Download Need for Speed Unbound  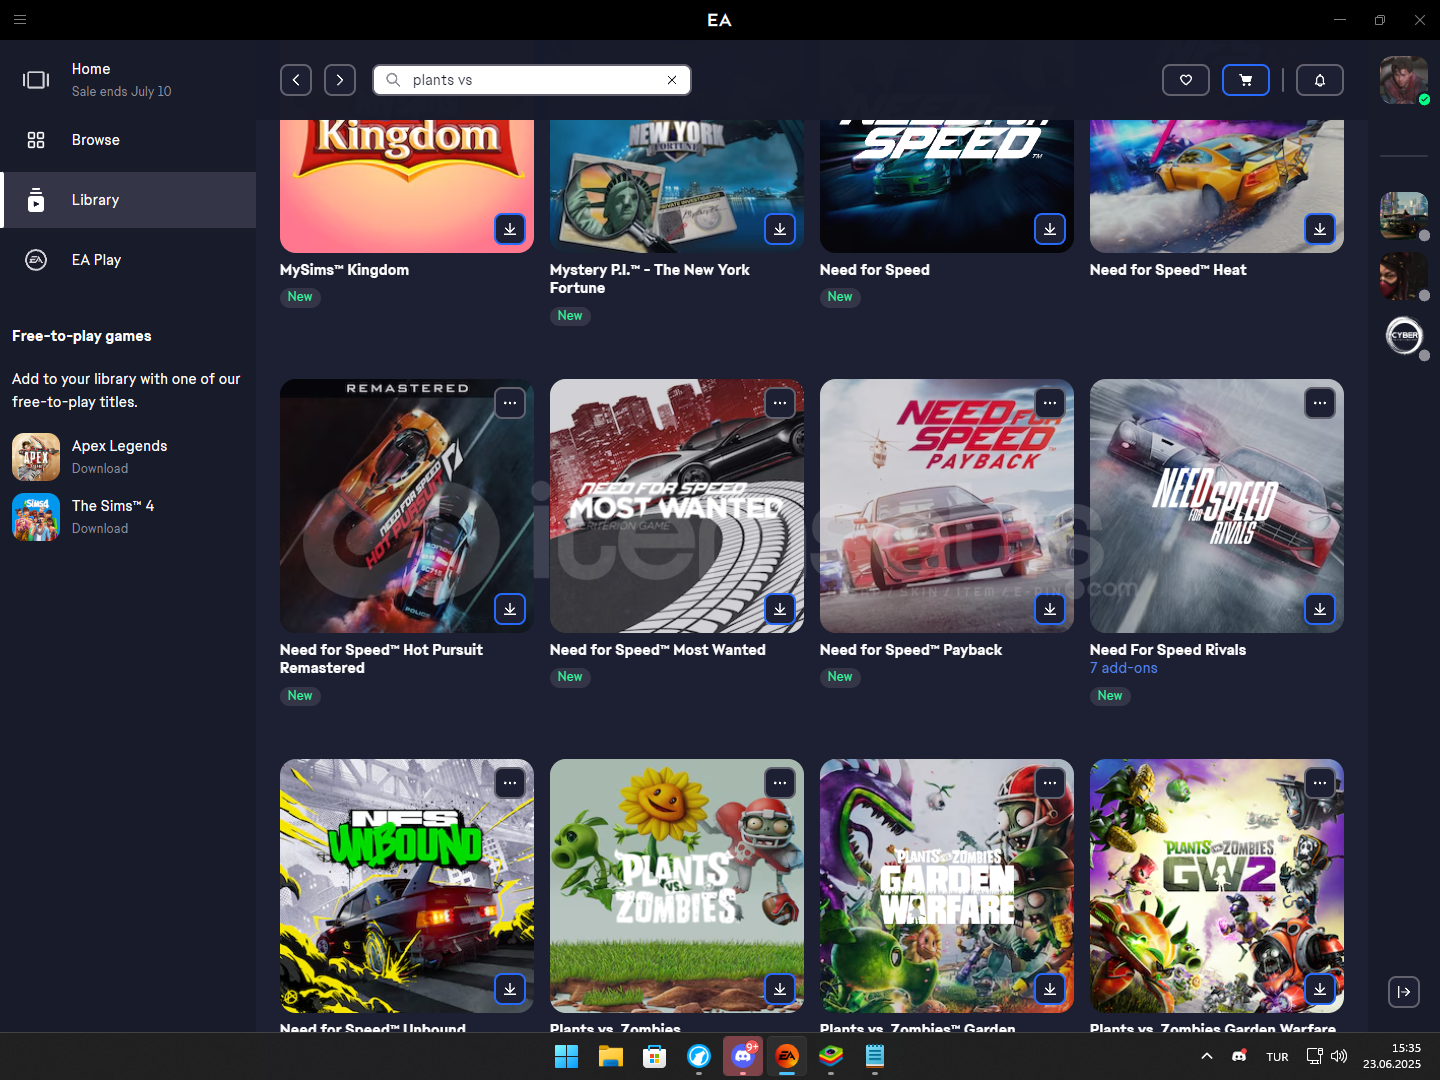pyautogui.click(x=510, y=989)
